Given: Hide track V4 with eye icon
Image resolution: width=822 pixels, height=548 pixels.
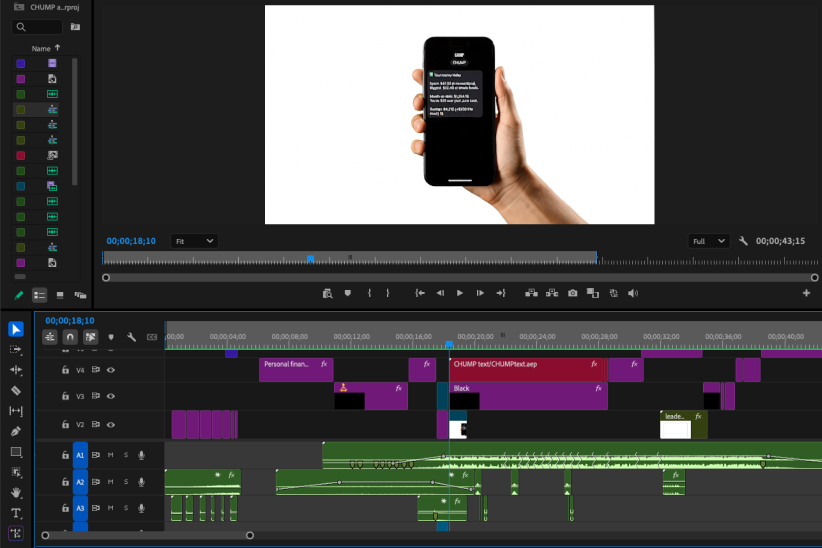Looking at the screenshot, I should tap(111, 370).
